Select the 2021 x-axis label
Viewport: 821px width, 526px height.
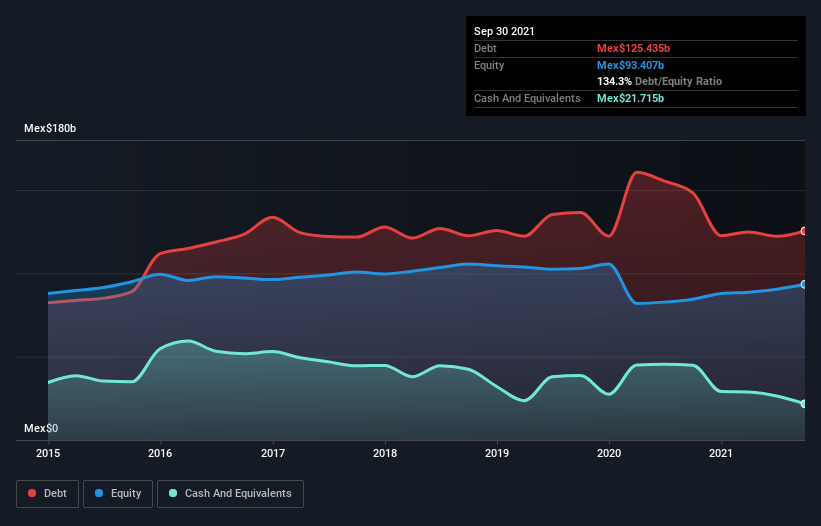pos(721,453)
